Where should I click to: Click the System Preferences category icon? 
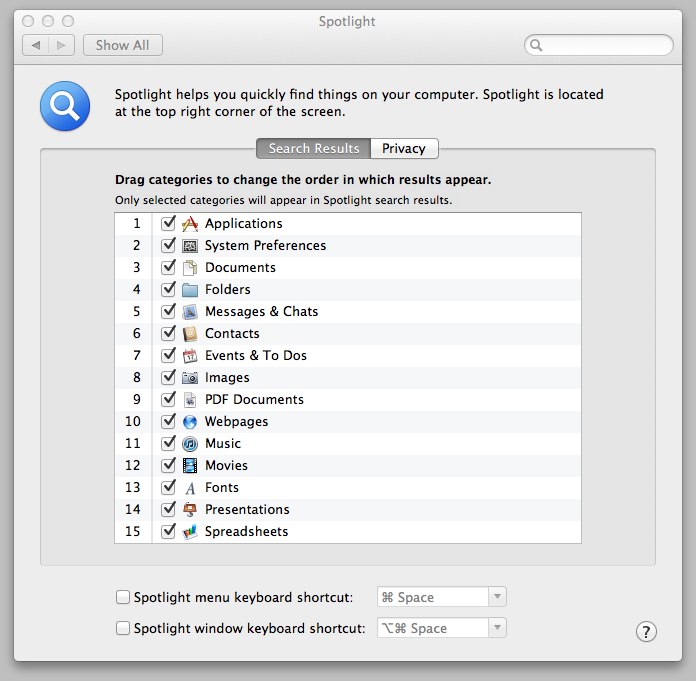[x=190, y=245]
